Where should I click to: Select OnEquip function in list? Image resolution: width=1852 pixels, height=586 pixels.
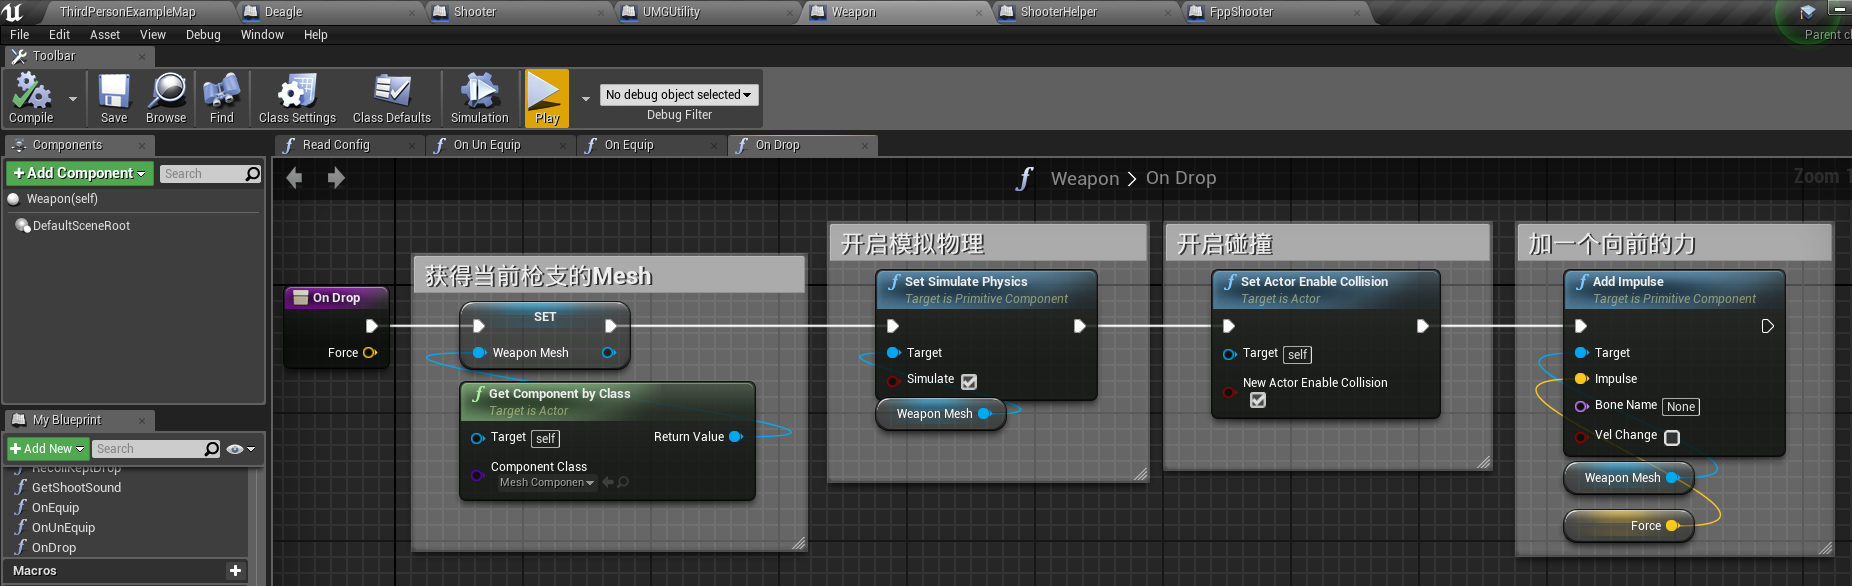tap(55, 508)
